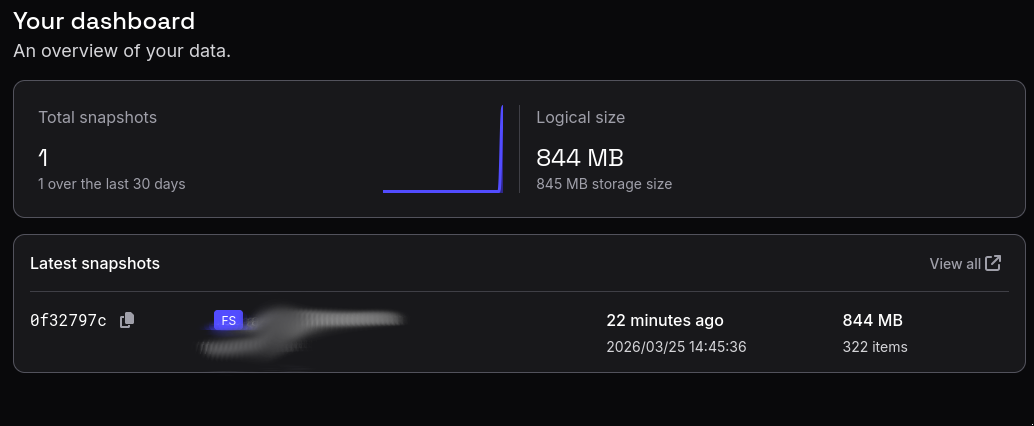The image size is (1034, 426).
Task: Open snapshot 0f32797c
Action: [68, 321]
